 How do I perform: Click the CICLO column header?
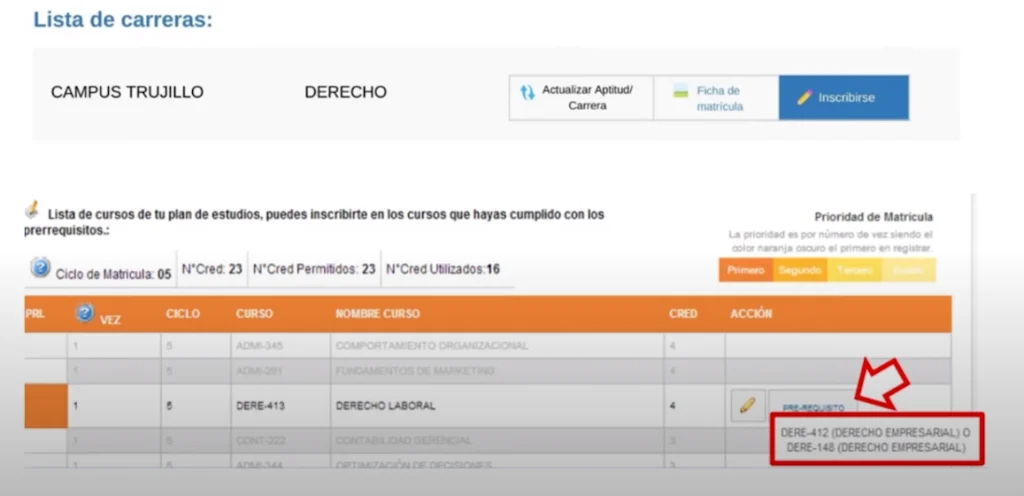pos(183,314)
